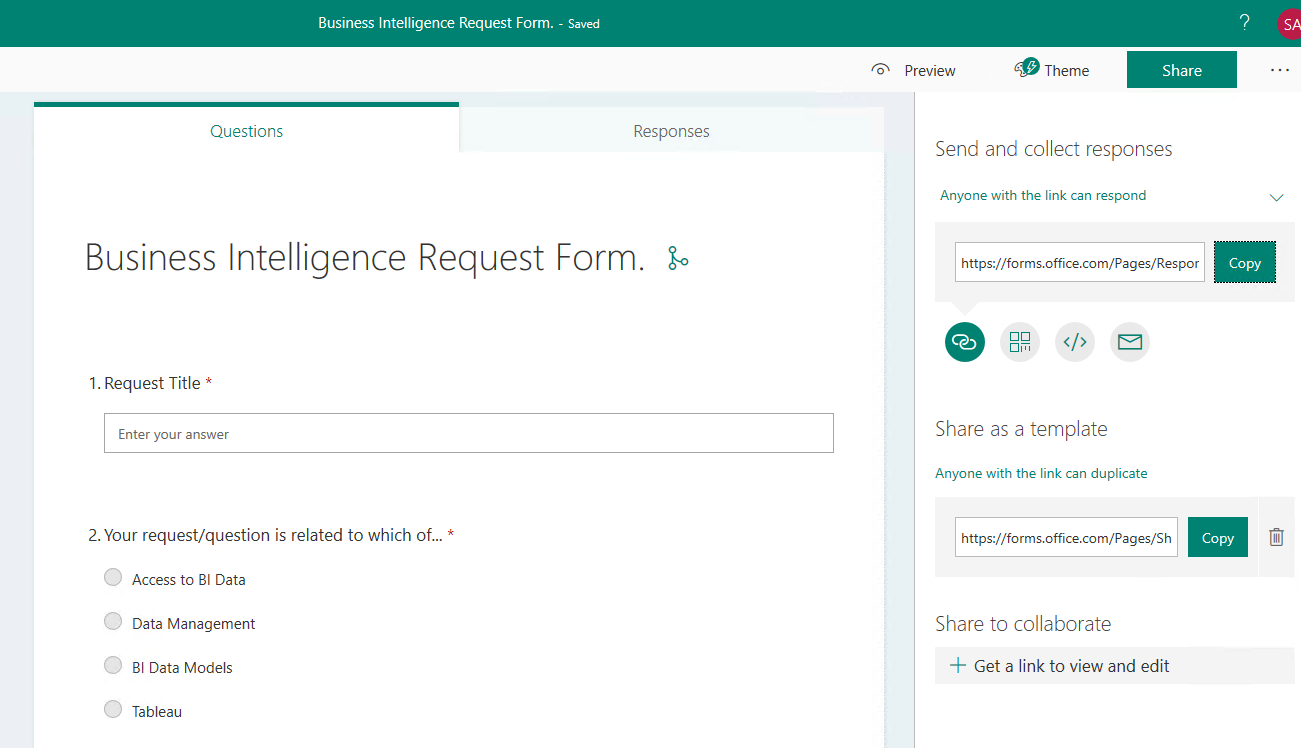The image size is (1301, 748).
Task: Click the Preview label
Action: pos(930,71)
